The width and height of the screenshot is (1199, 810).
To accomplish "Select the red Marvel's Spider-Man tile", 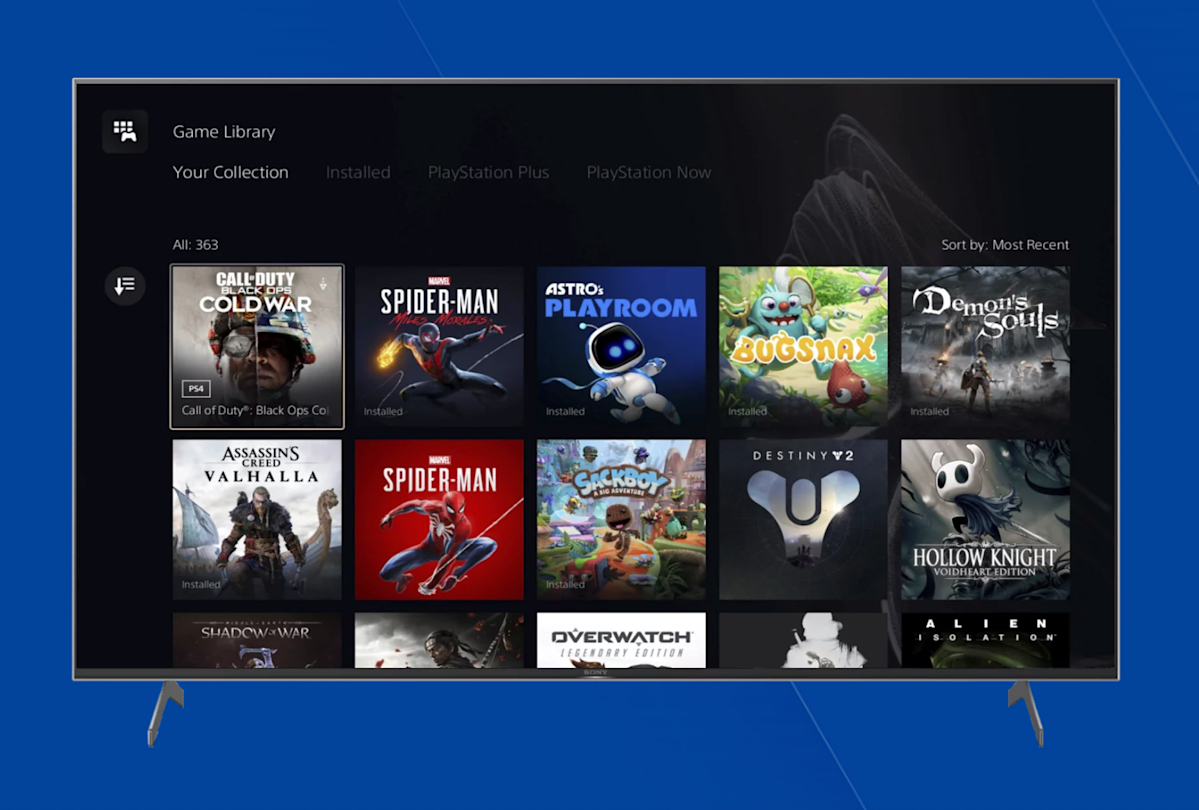I will 439,519.
